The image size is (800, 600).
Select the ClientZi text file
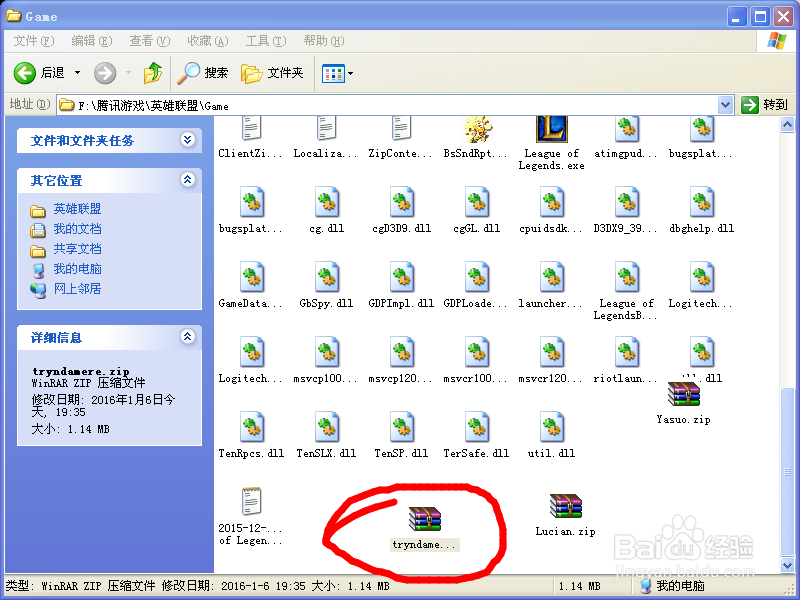coord(252,138)
